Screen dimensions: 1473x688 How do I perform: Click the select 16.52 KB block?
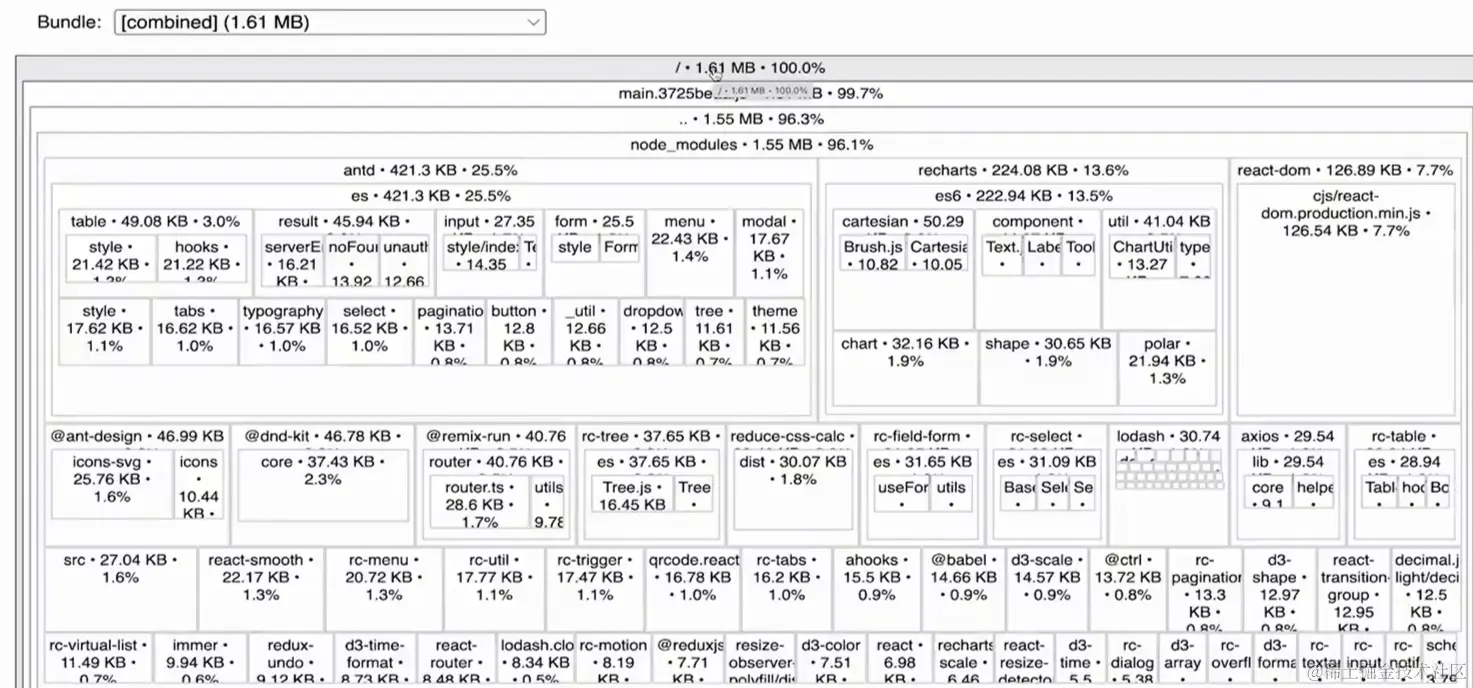point(369,331)
